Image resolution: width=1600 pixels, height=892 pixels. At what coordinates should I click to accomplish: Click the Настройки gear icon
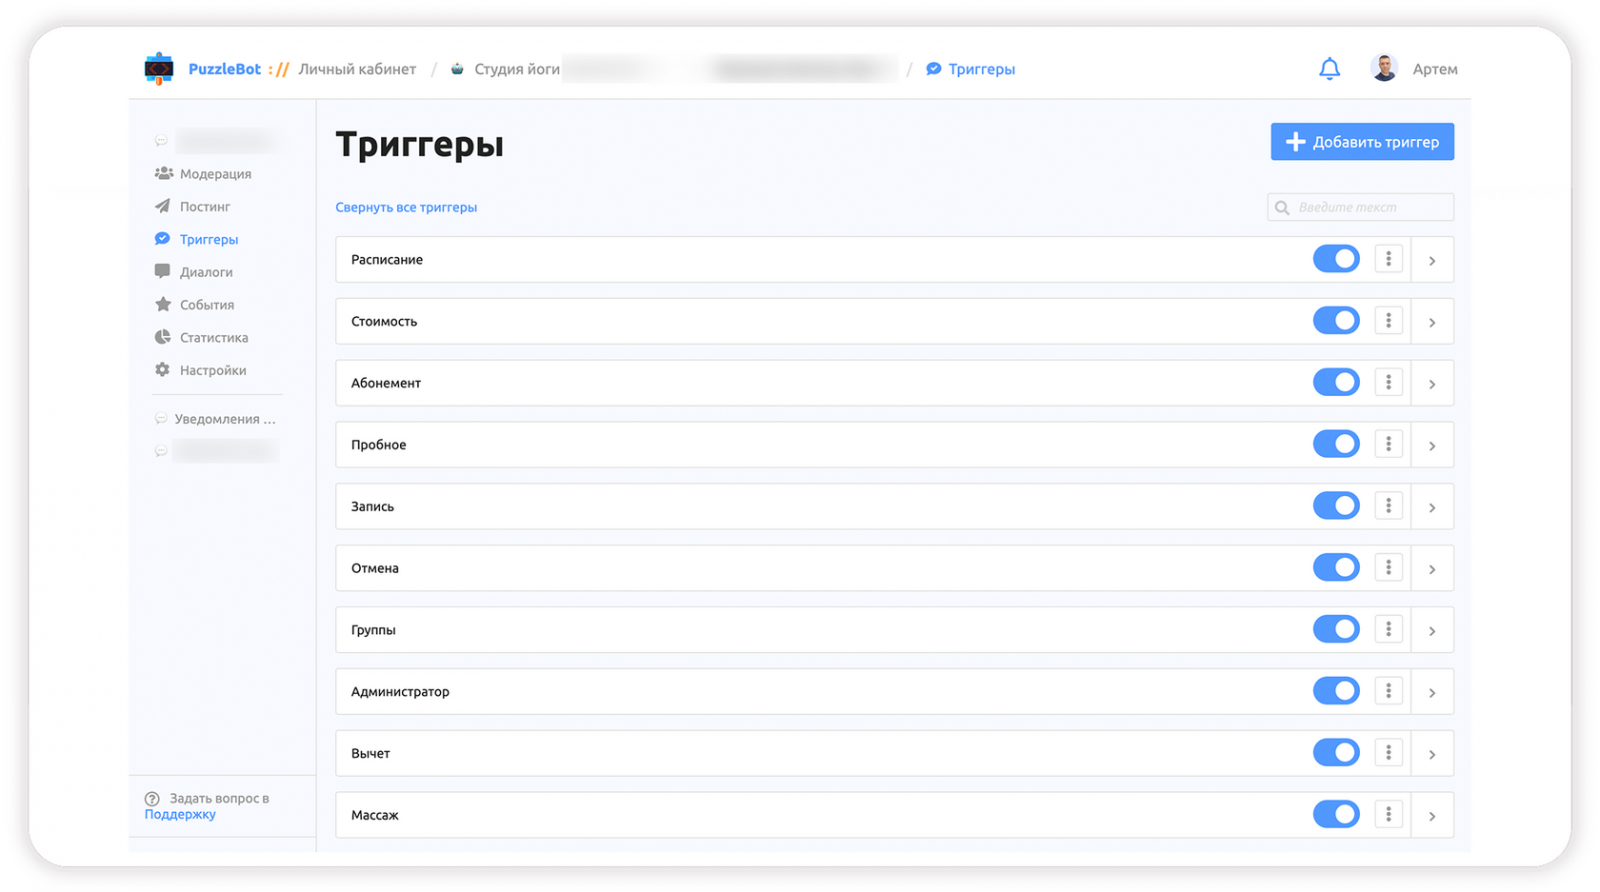click(163, 370)
